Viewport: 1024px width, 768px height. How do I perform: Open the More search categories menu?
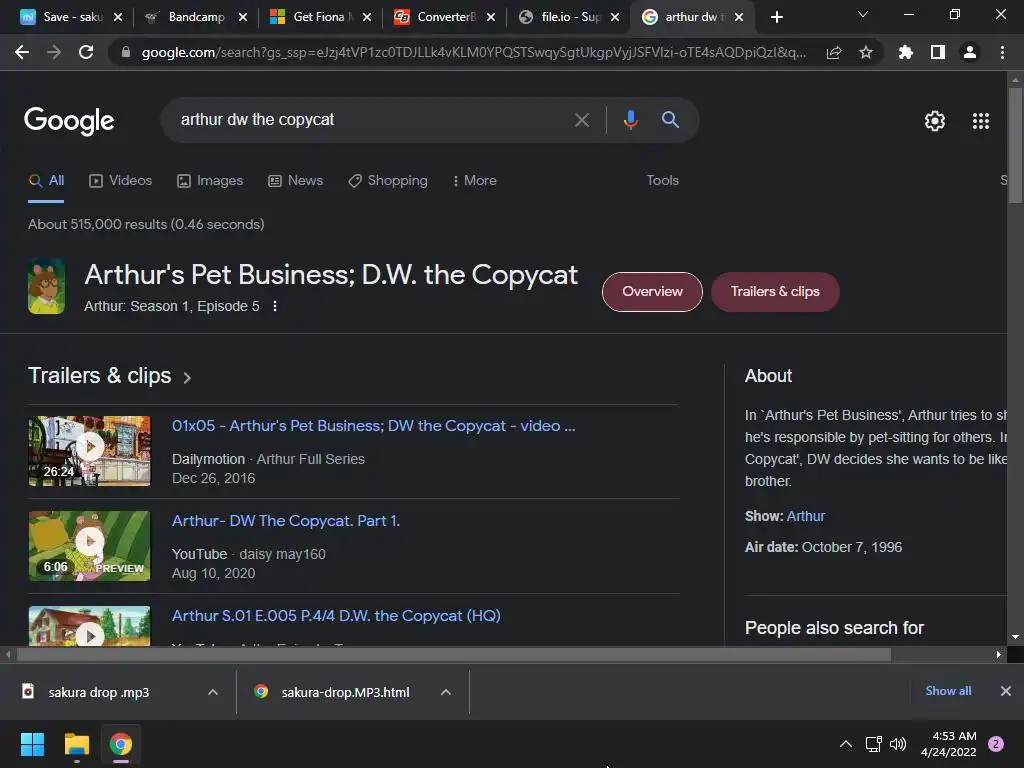pos(475,181)
